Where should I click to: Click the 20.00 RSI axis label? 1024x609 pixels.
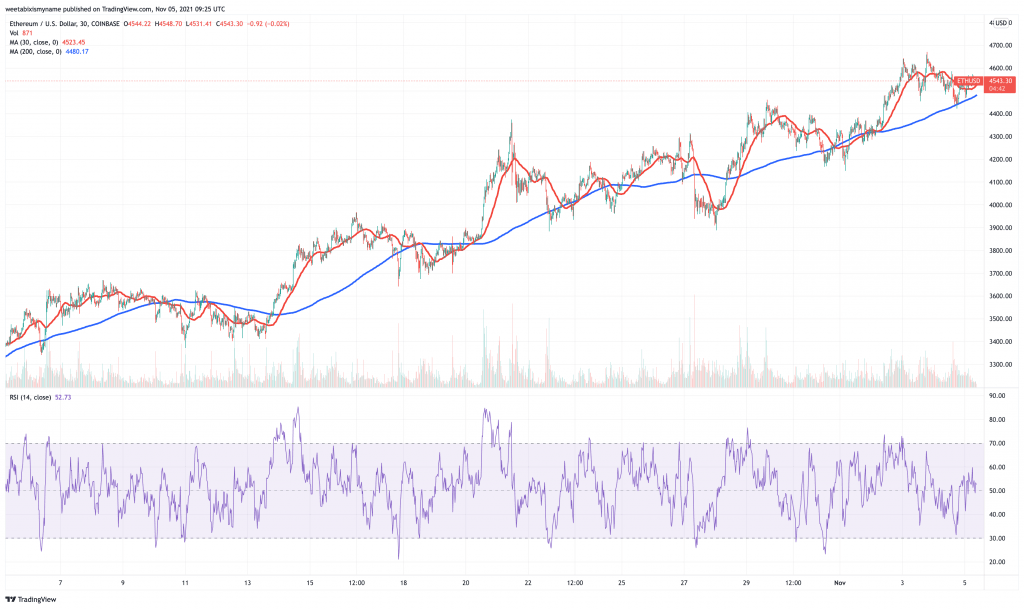997,562
